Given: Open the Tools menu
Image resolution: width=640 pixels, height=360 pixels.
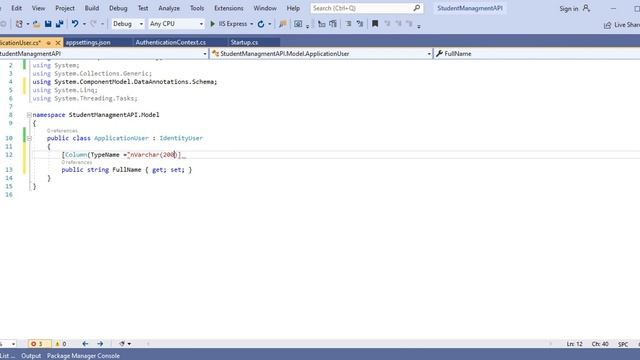Looking at the screenshot, I should pos(197,8).
